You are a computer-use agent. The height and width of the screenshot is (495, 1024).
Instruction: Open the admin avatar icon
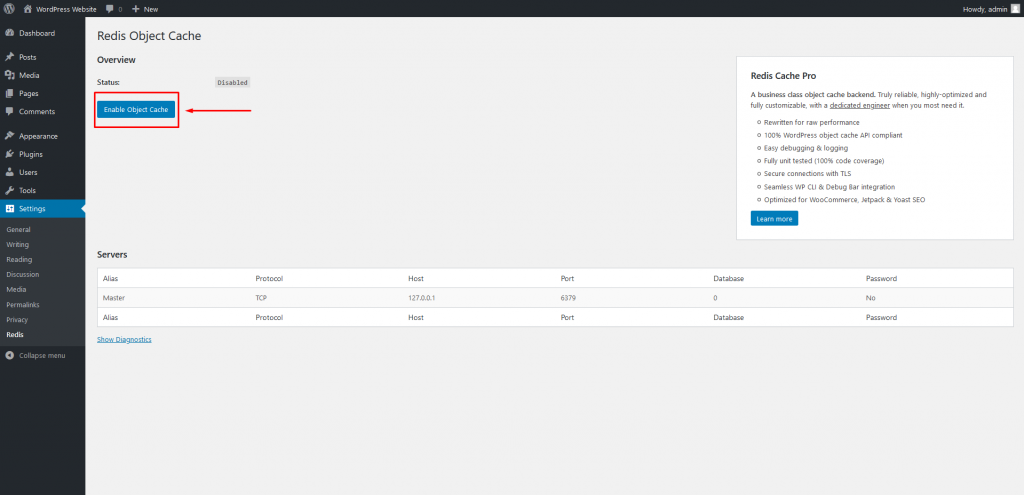(x=1014, y=9)
